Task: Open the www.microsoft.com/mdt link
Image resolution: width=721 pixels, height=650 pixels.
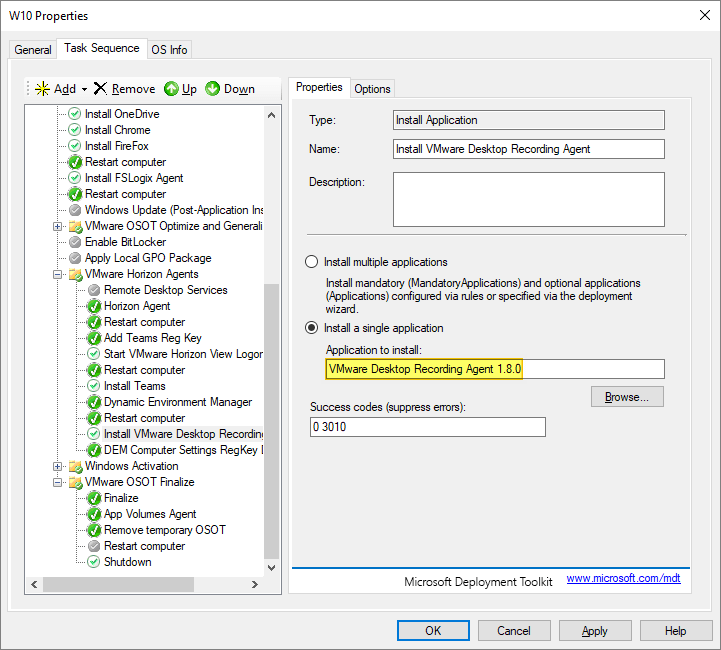Action: click(623, 578)
